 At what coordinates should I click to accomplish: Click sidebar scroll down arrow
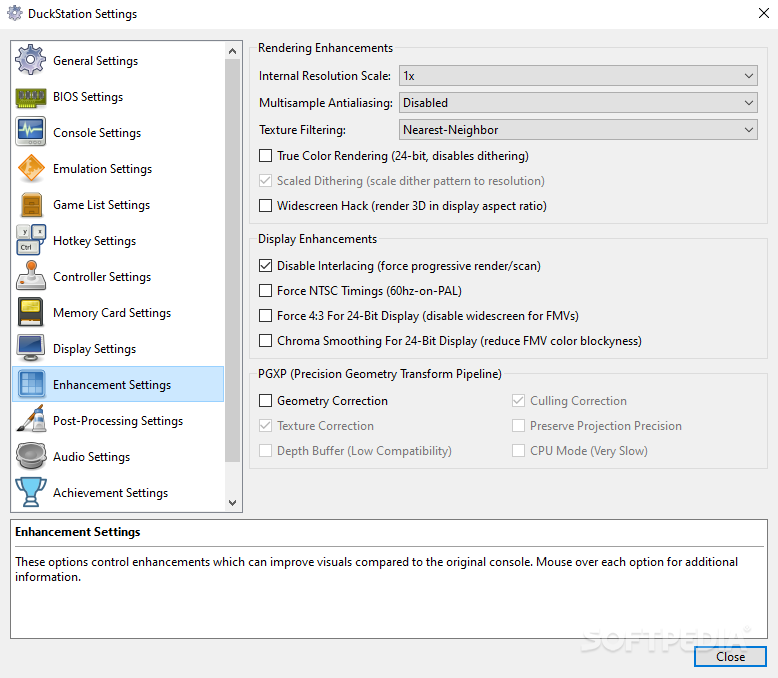pyautogui.click(x=232, y=503)
